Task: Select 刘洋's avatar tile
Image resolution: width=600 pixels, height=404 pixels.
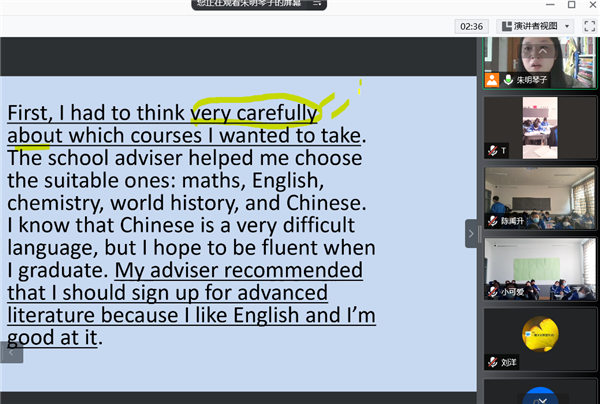Action: pyautogui.click(x=540, y=340)
